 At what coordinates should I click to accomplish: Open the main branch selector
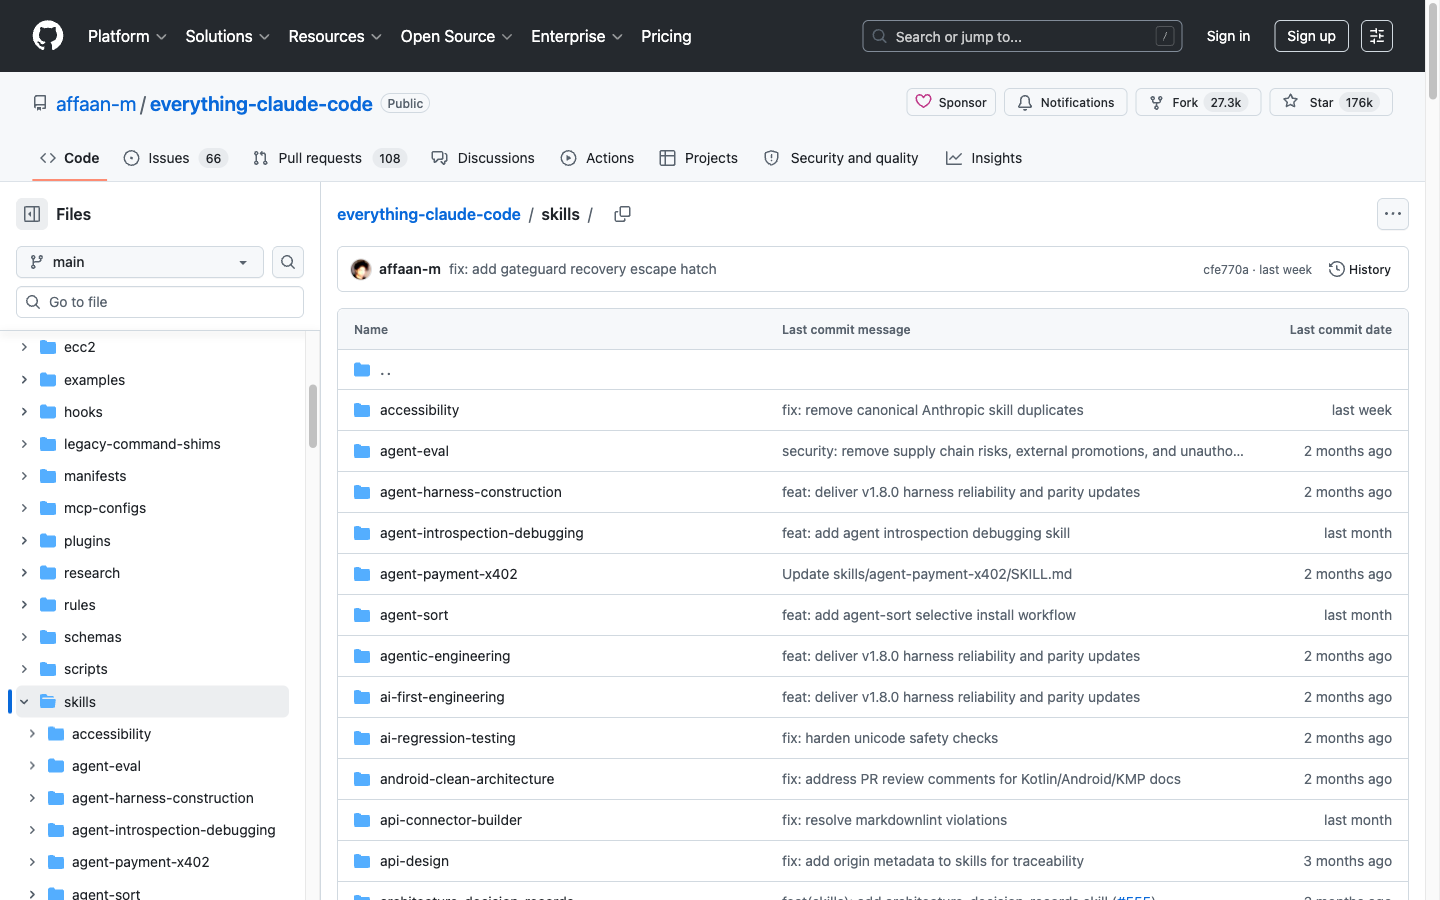pos(140,262)
